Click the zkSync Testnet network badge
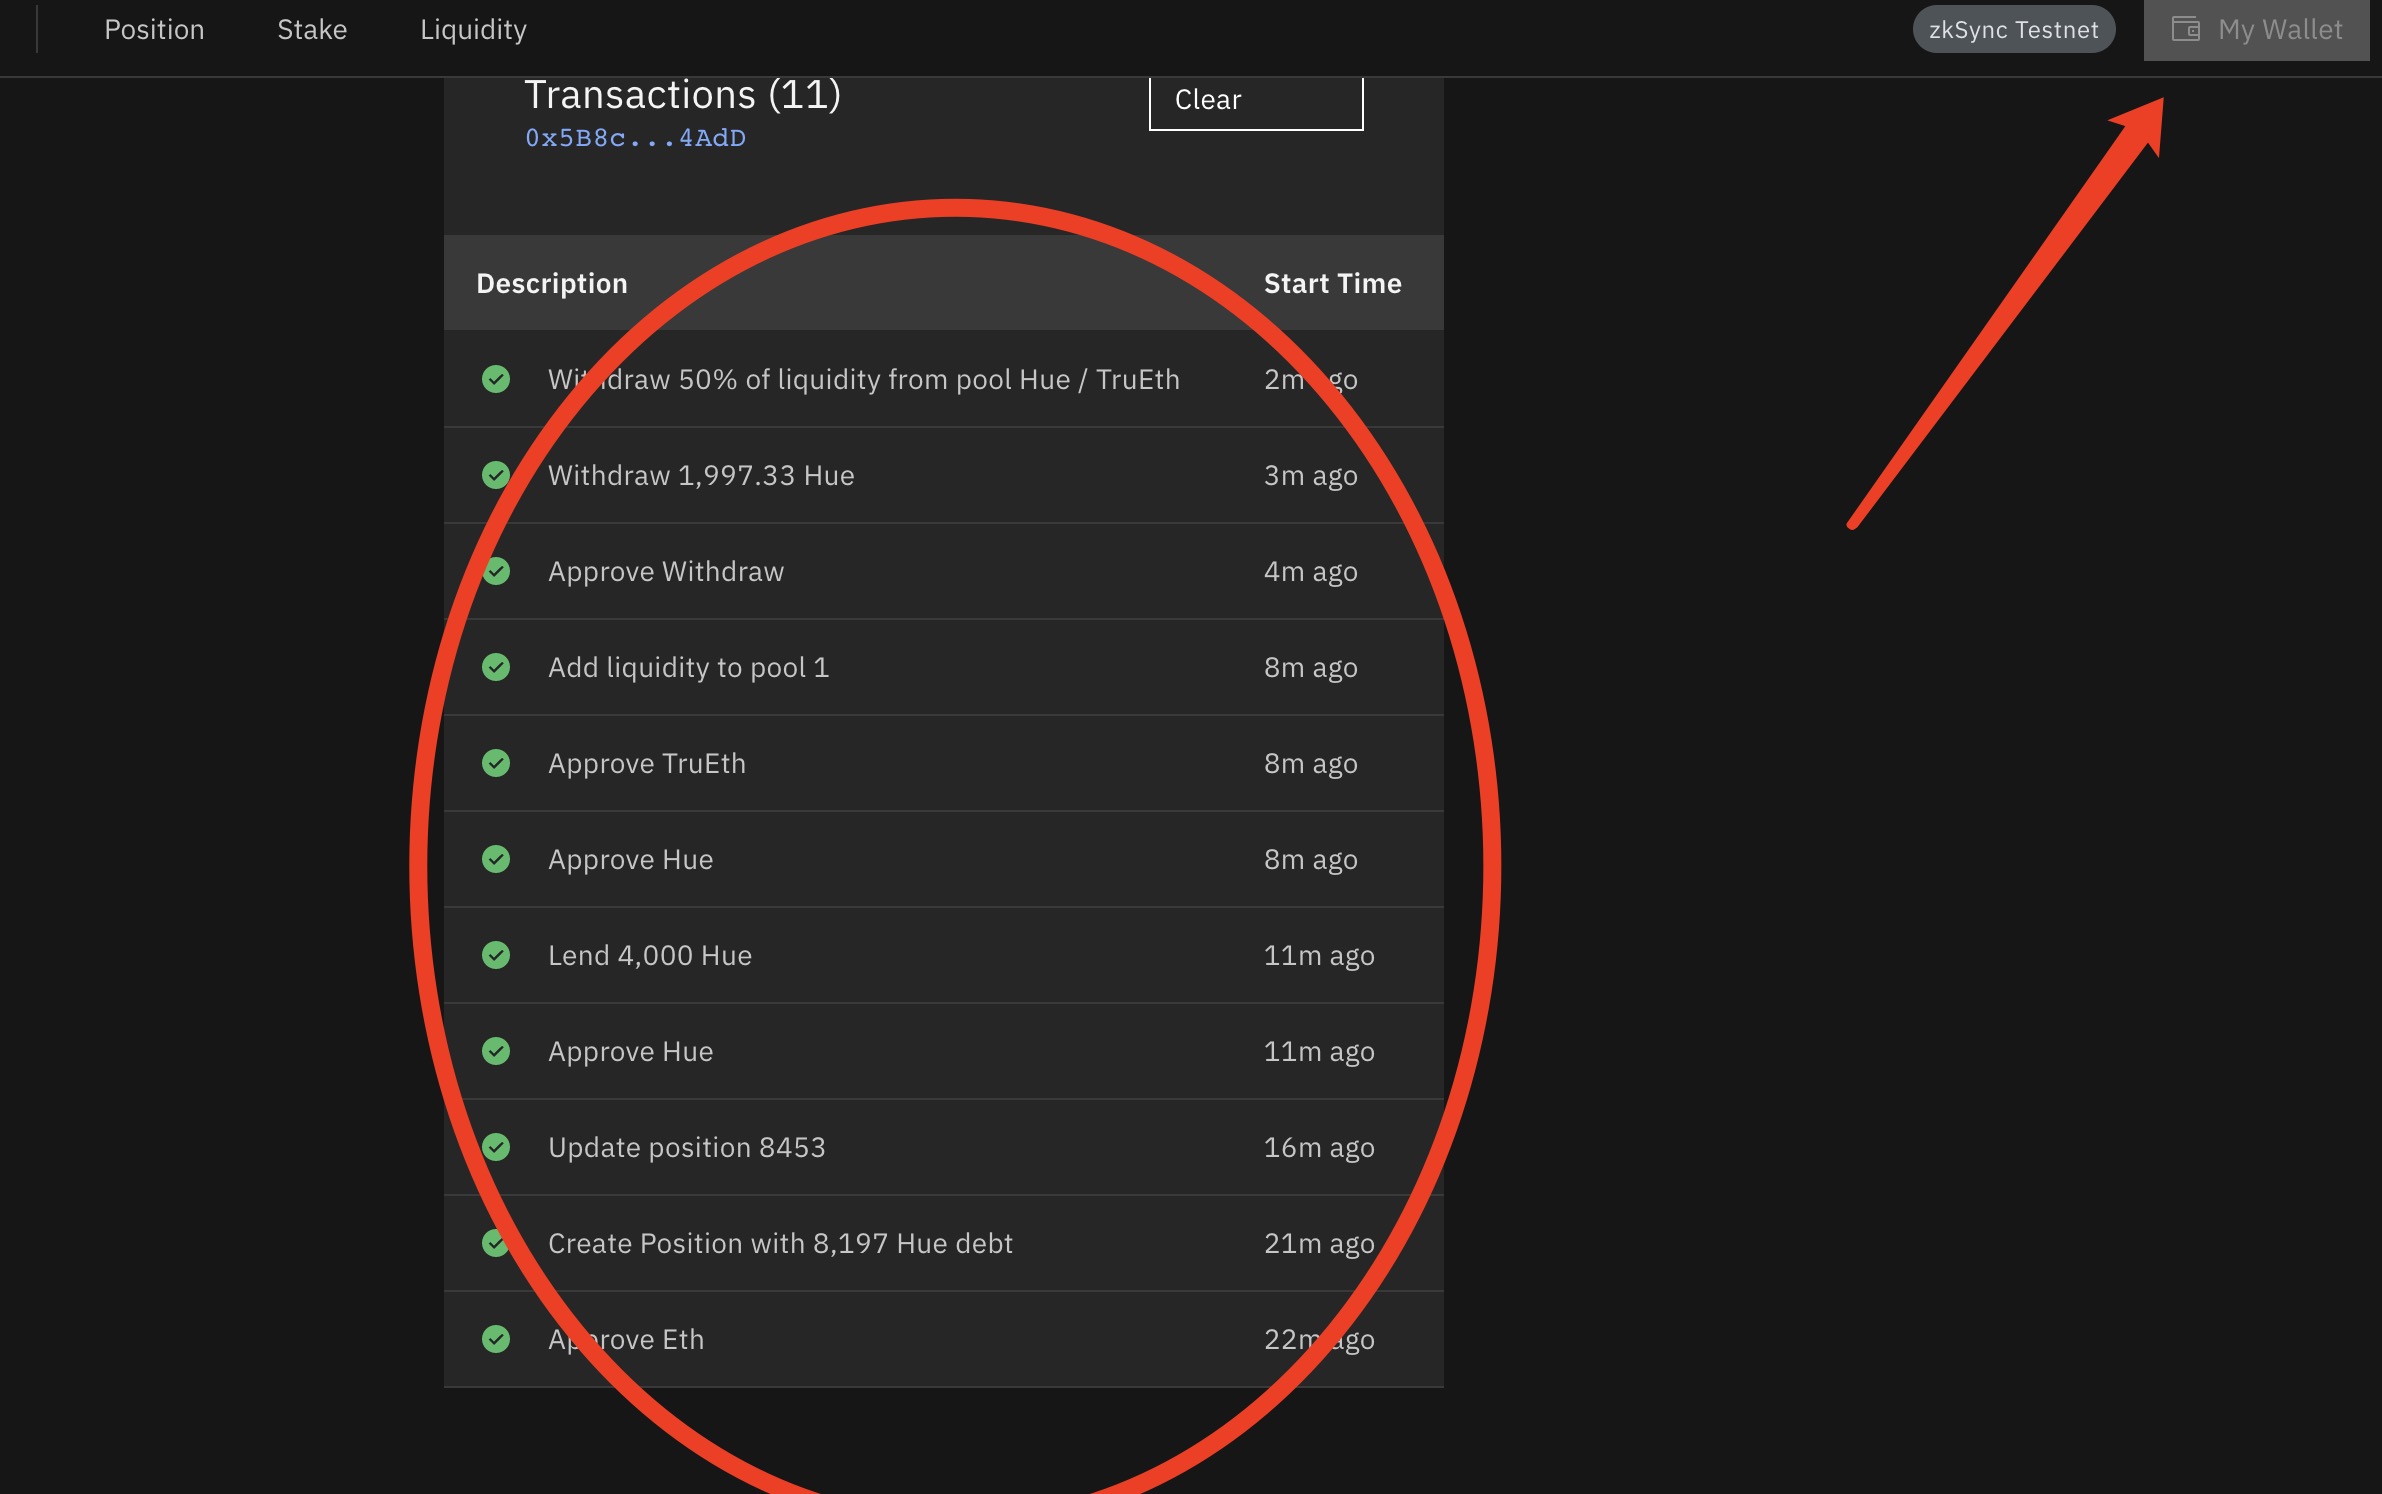The width and height of the screenshot is (2382, 1494). [2013, 30]
